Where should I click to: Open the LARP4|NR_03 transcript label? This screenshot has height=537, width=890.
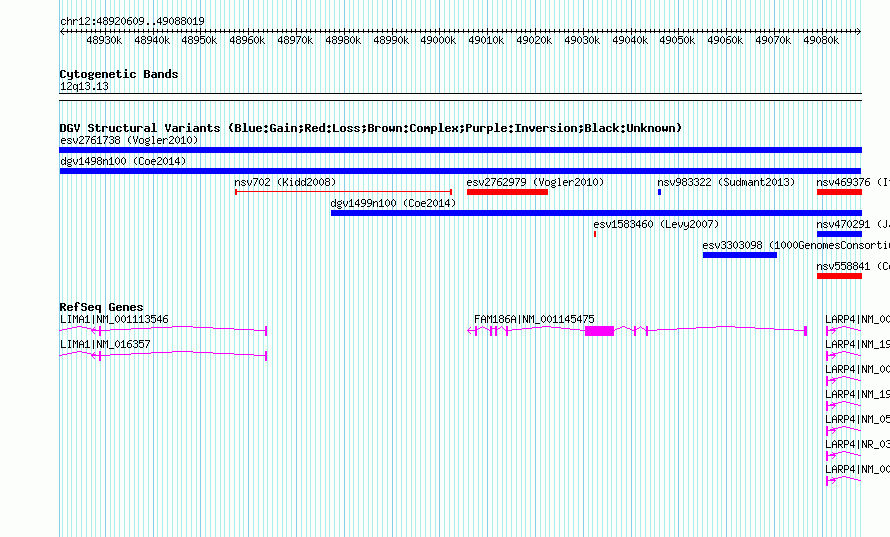[x=858, y=444]
